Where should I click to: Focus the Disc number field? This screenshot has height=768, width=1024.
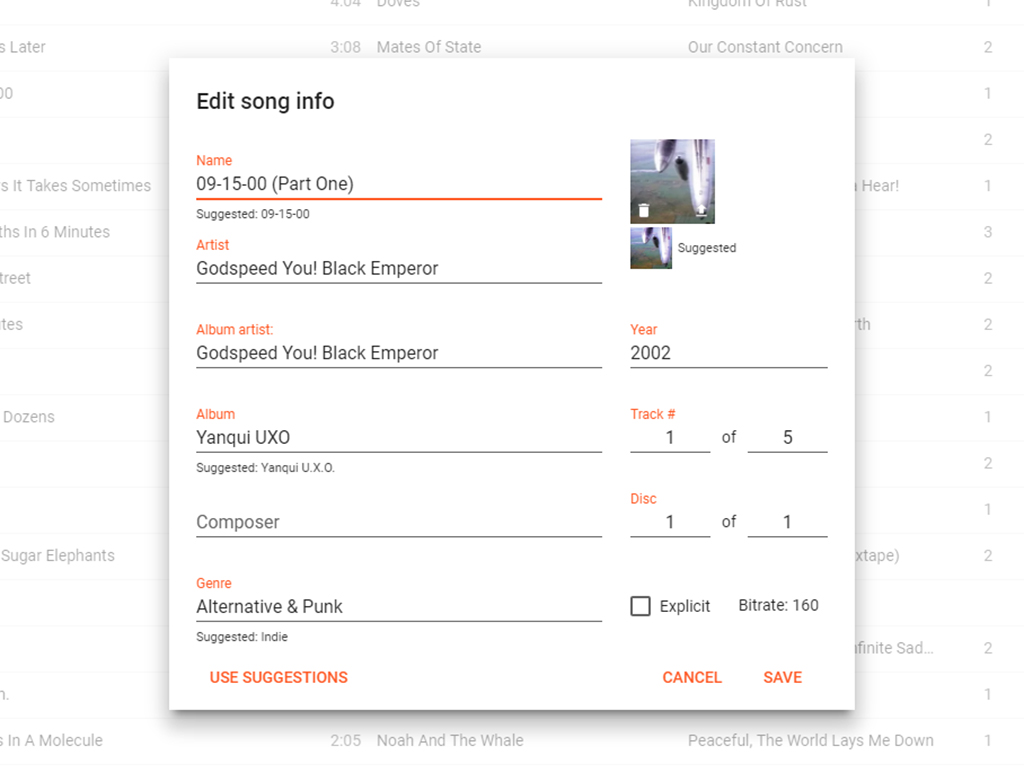click(x=670, y=522)
